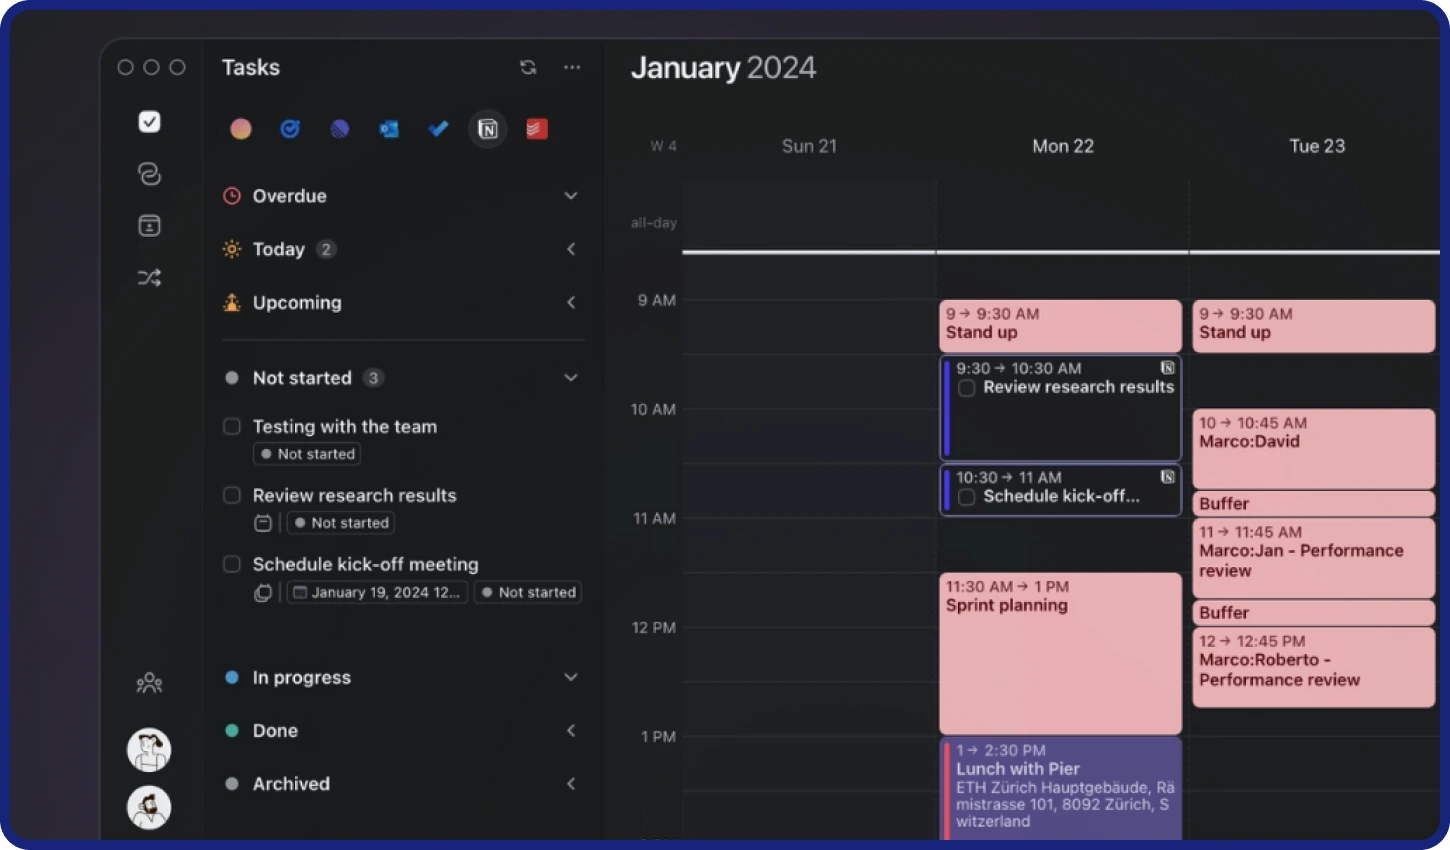Click the January 2024 title
Screen dimensions: 1450x850
(723, 68)
